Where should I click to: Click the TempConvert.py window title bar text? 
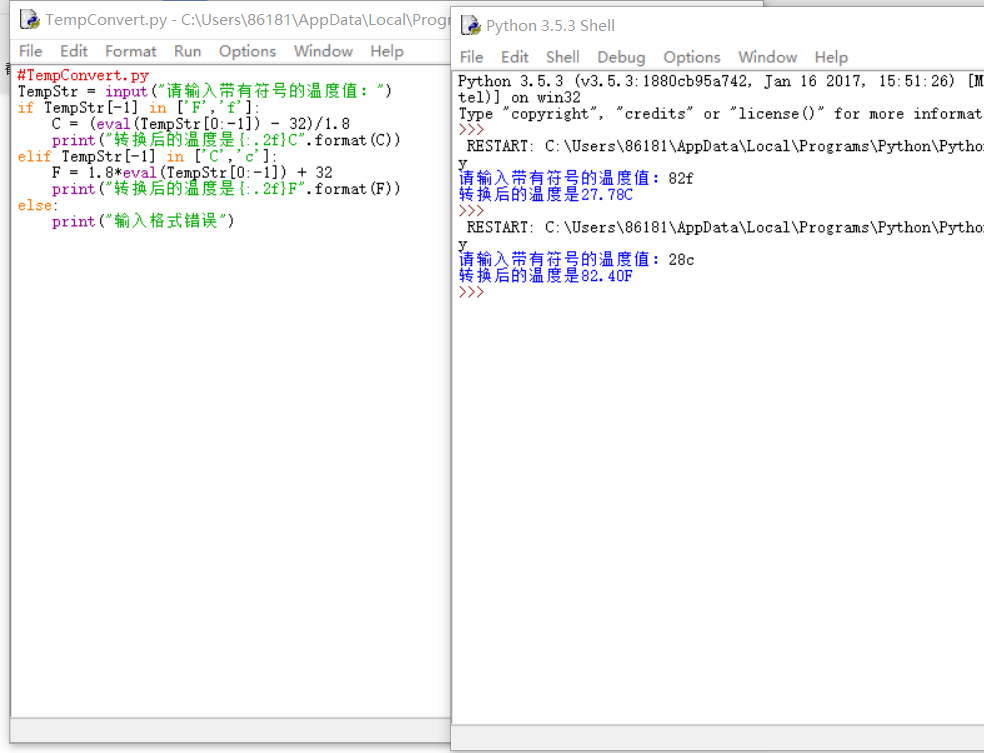click(x=248, y=20)
